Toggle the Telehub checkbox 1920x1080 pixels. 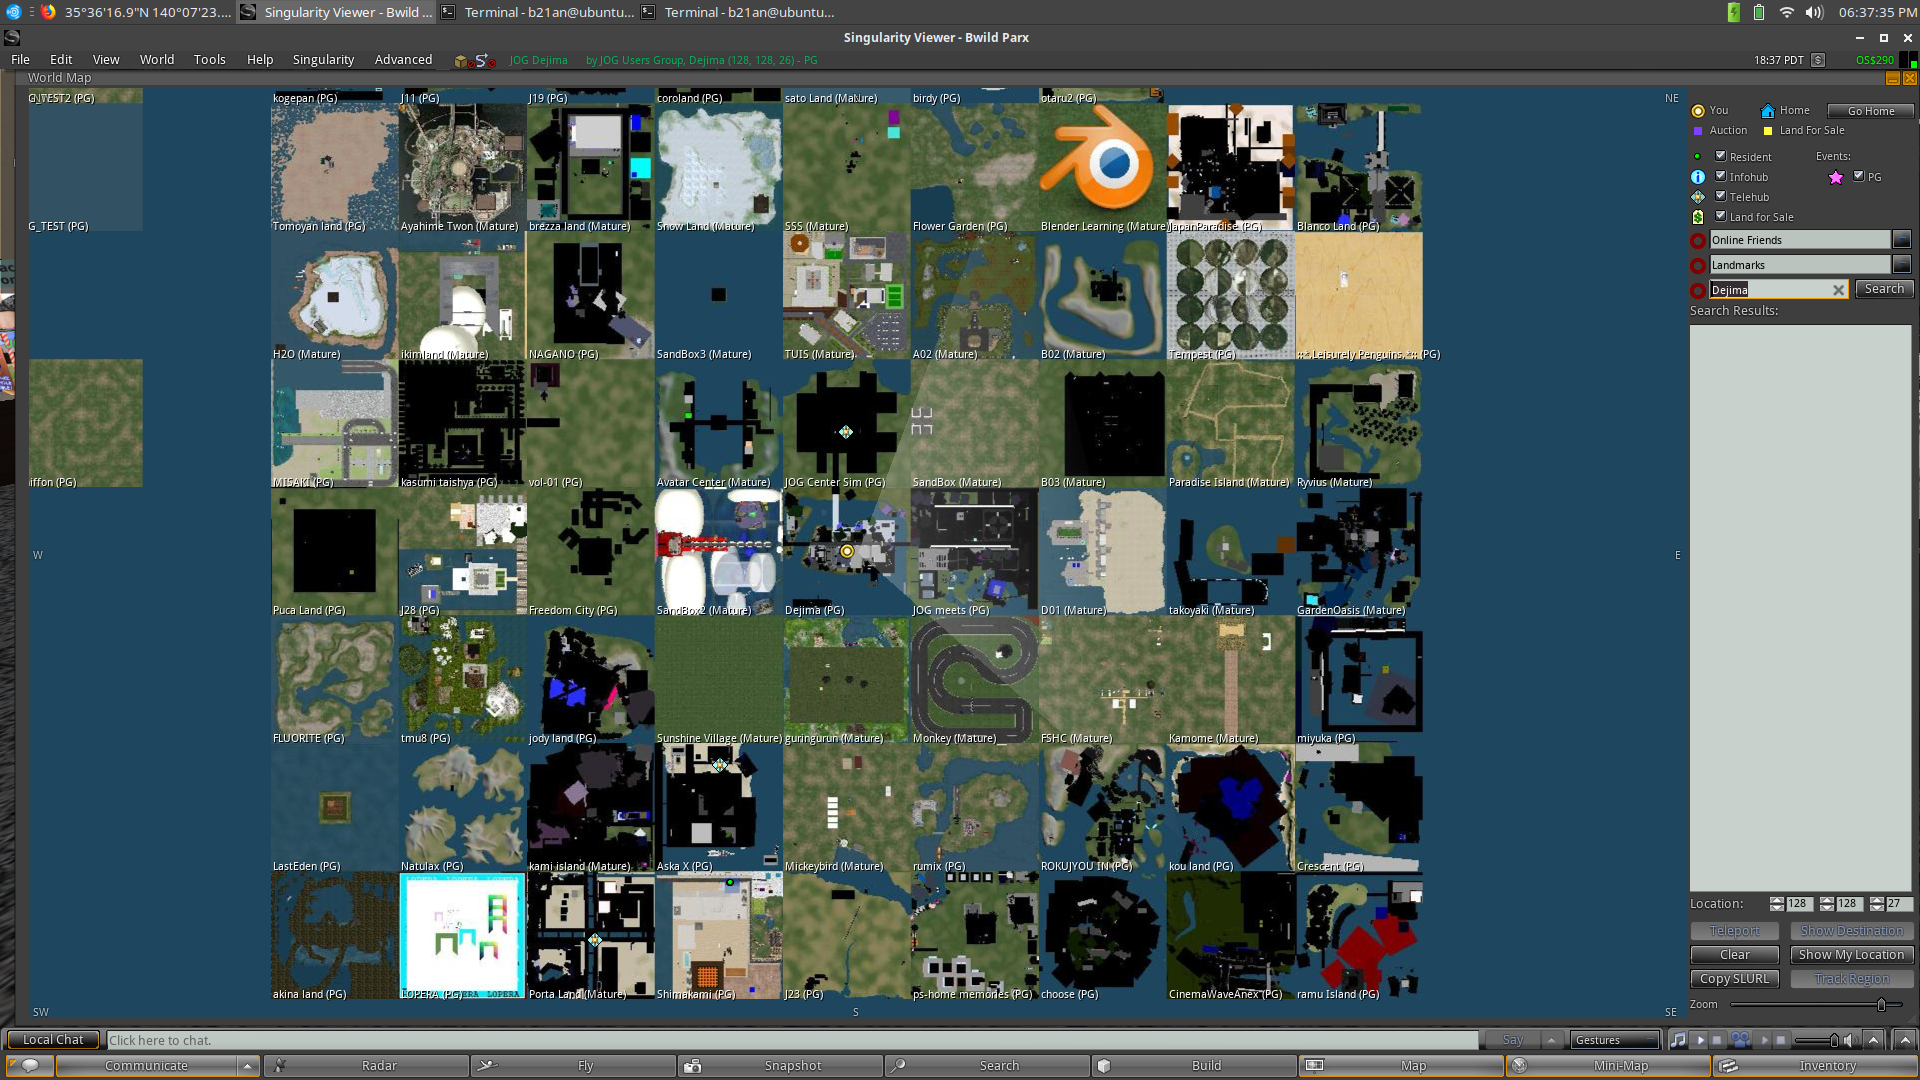point(1721,196)
